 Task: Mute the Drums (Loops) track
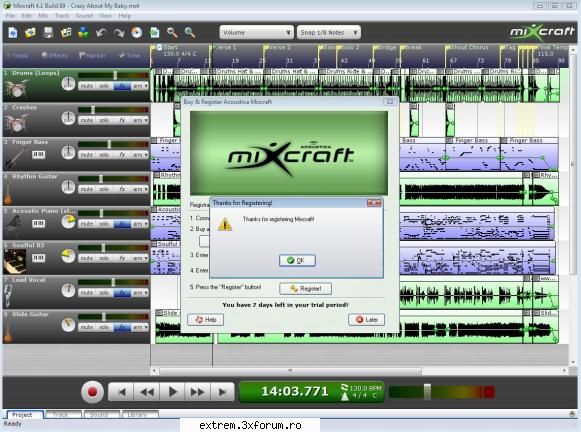pyautogui.click(x=87, y=86)
